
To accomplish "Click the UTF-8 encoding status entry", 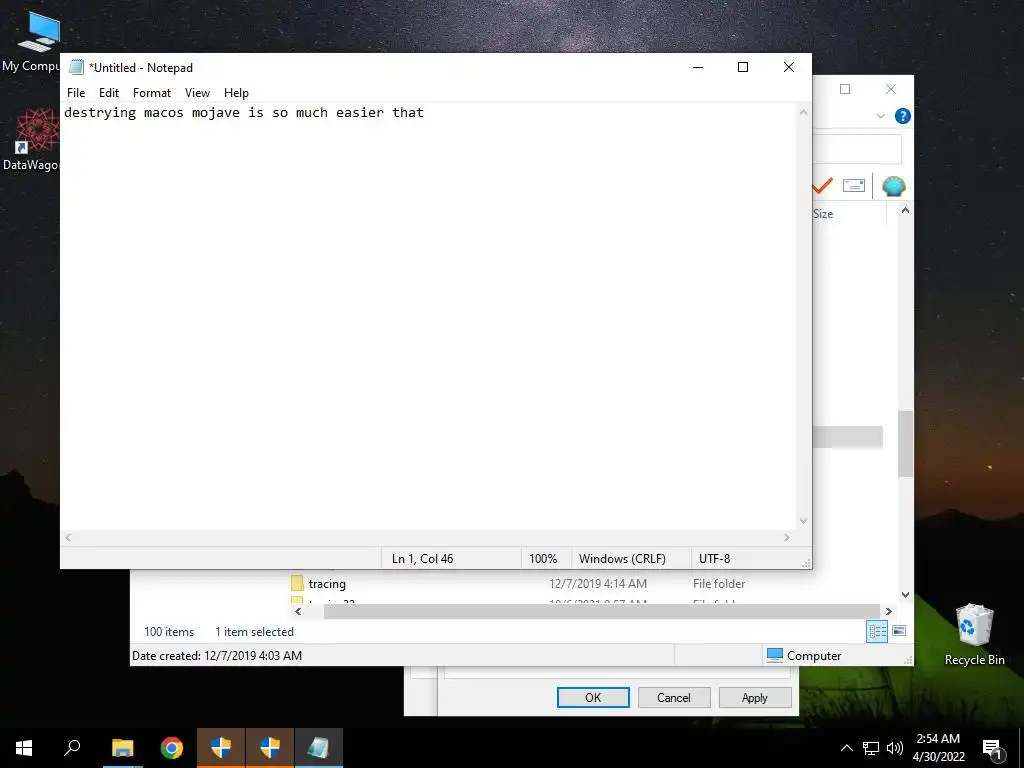I will pos(714,558).
